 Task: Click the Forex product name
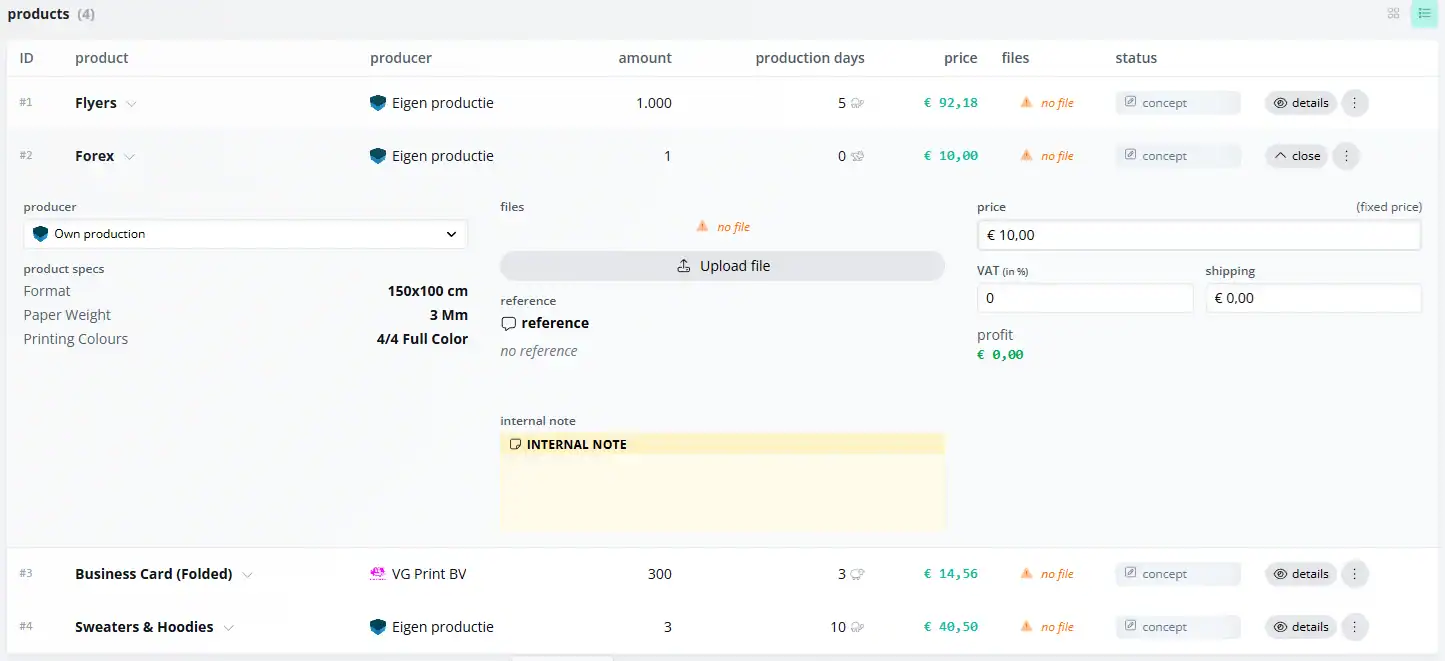tap(95, 156)
